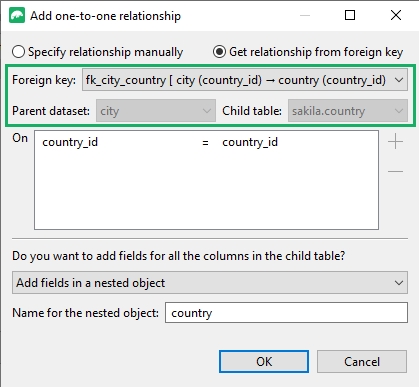Open the Parent dataset 'city' dropdown

coord(156,111)
